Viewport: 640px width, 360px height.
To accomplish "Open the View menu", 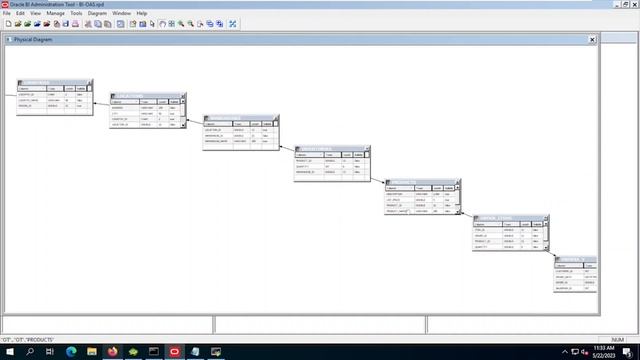I will pyautogui.click(x=36, y=13).
